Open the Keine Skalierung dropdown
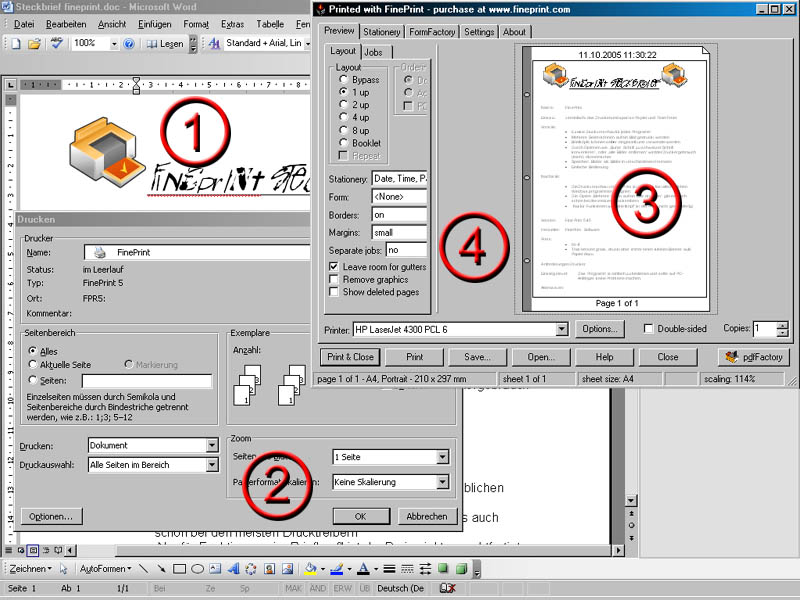800x600 pixels. coord(442,482)
